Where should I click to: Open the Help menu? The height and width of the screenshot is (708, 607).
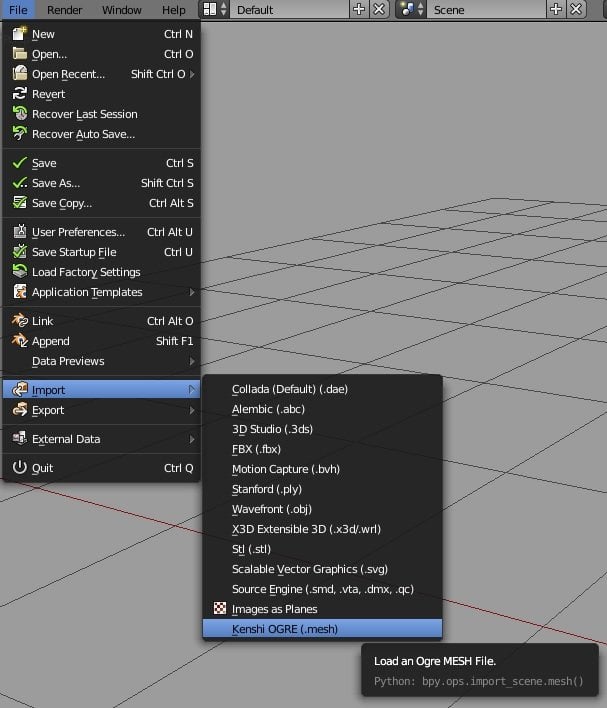pyautogui.click(x=173, y=9)
